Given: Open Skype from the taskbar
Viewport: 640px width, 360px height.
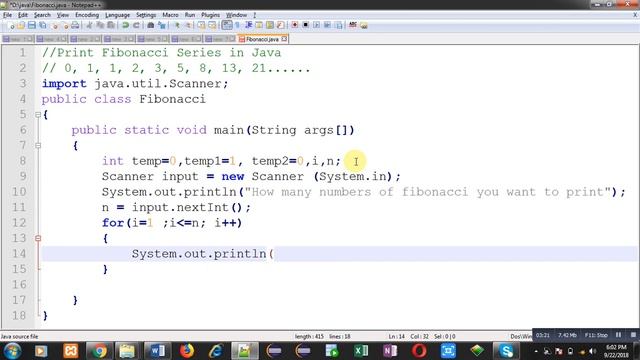Looking at the screenshot, I should (506, 351).
